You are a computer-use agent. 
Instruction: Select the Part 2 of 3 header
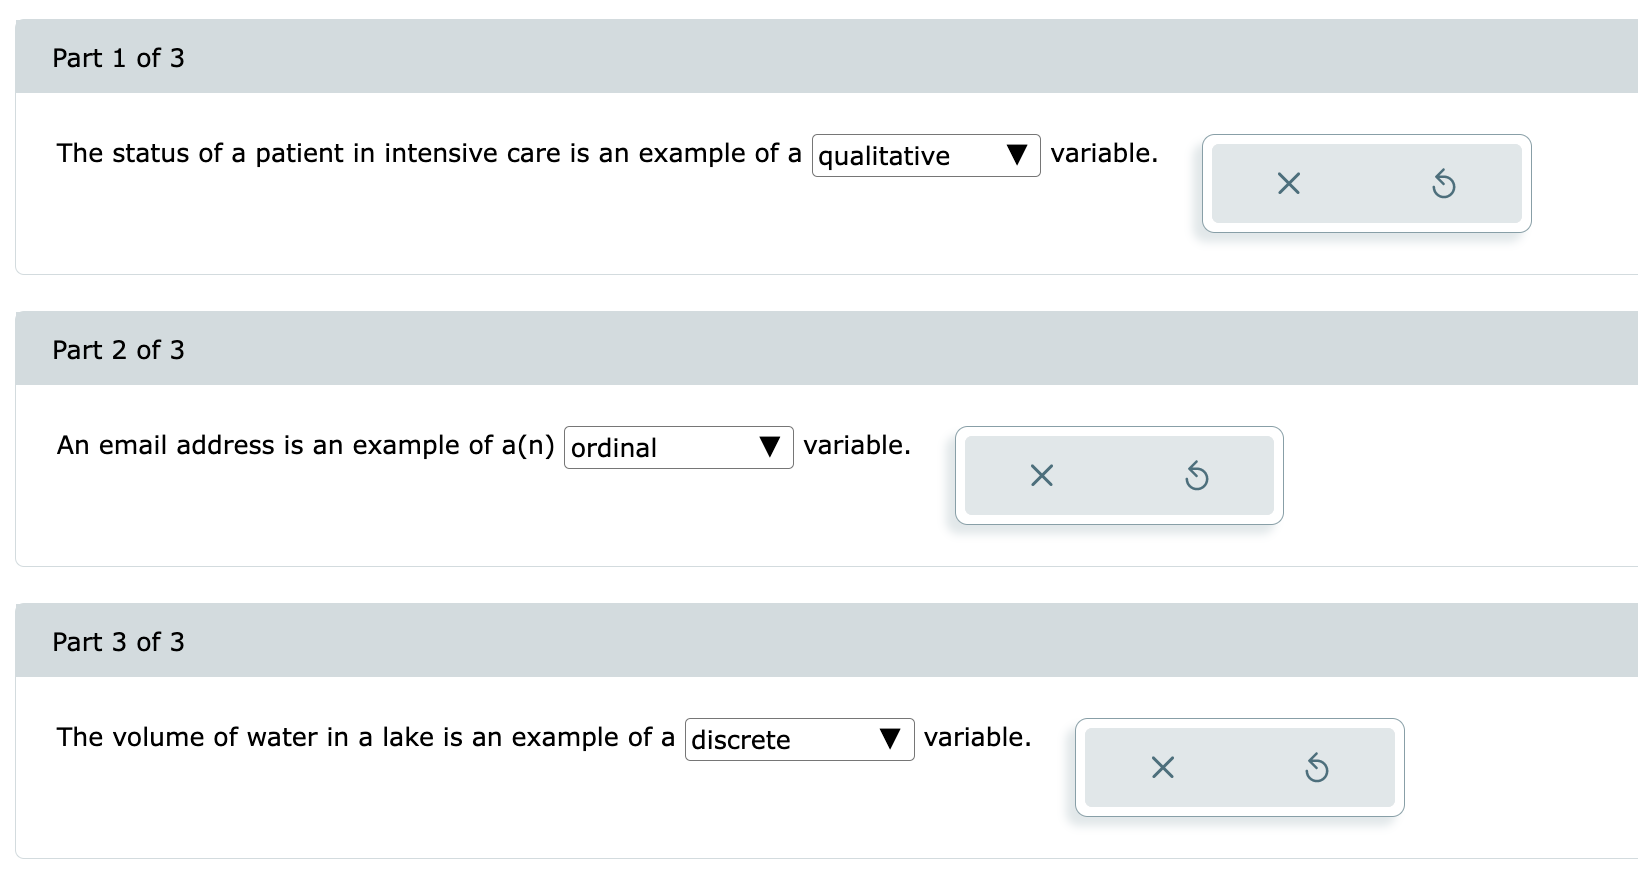(119, 349)
